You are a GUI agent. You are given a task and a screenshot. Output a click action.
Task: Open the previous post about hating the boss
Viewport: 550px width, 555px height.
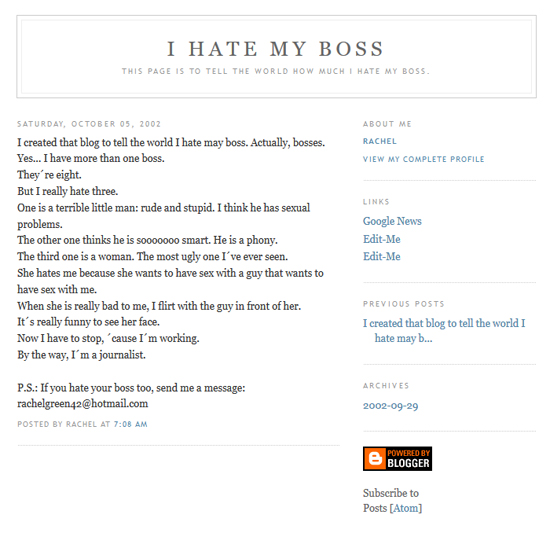444,331
